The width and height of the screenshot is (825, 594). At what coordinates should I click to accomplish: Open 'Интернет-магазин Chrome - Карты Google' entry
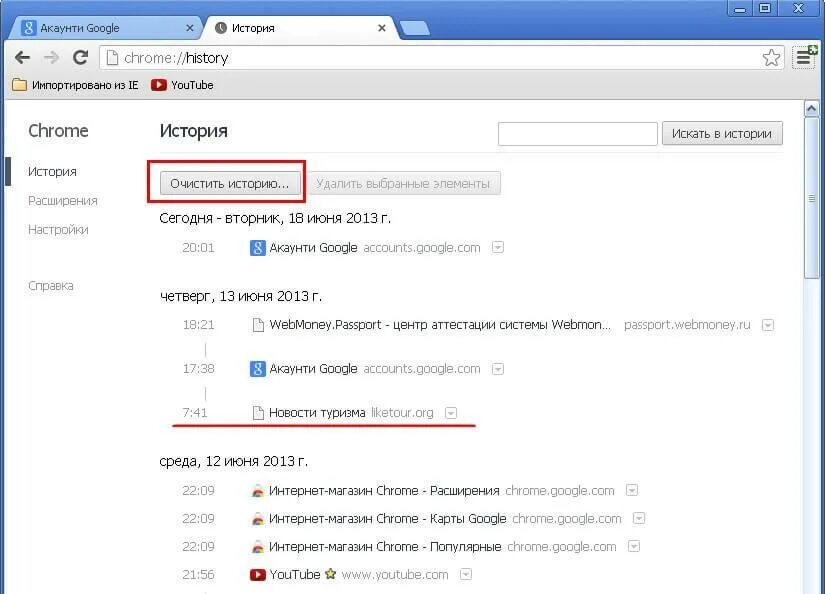[x=387, y=518]
